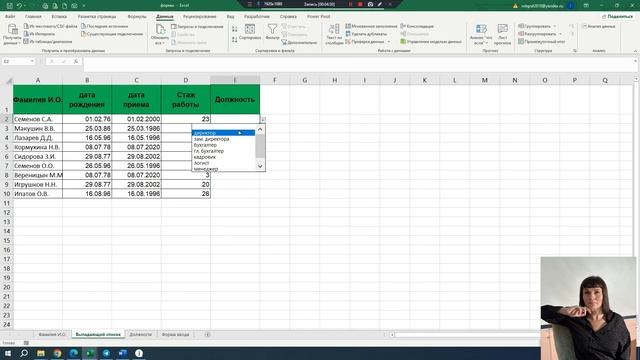
Task: Select директор from the dropdown list
Action: tap(223, 133)
